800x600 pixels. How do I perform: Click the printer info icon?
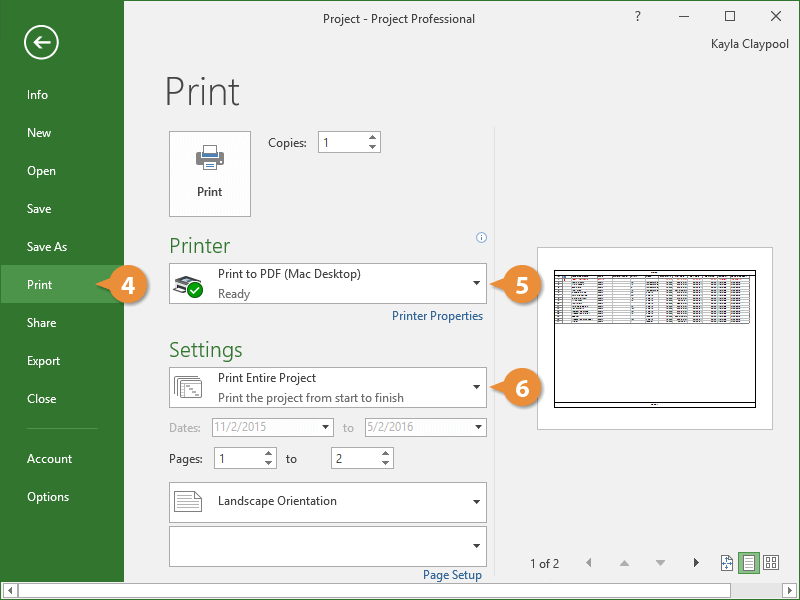click(x=481, y=238)
